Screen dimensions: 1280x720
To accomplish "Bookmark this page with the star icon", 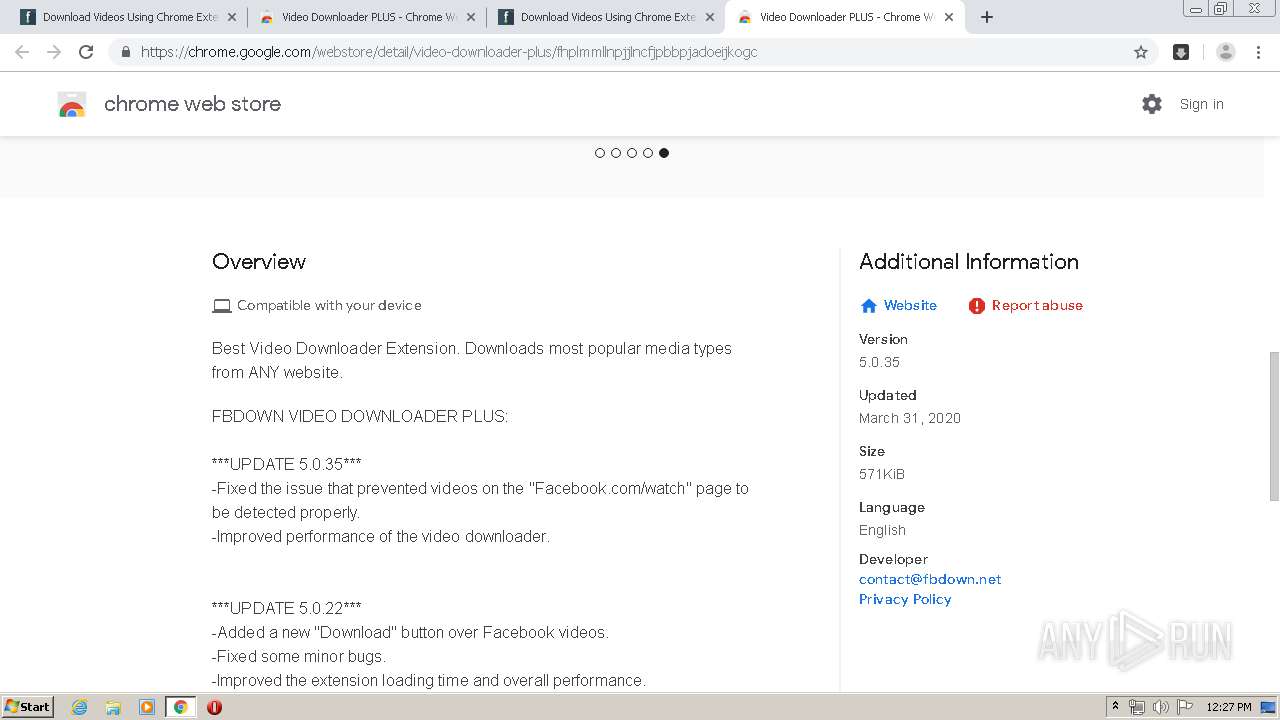I will (x=1141, y=52).
